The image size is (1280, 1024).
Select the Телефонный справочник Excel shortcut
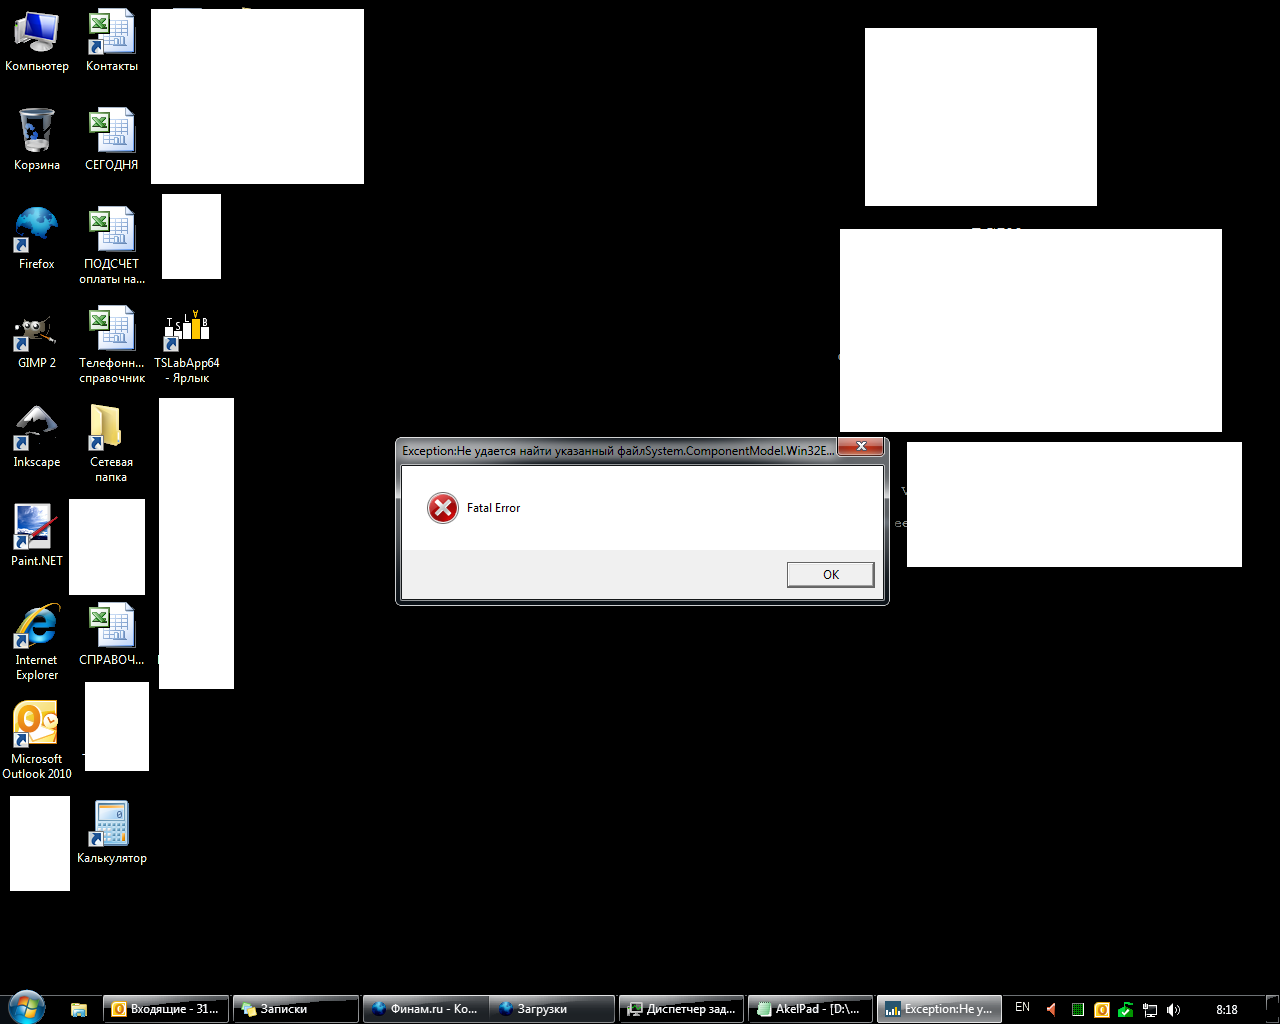(112, 345)
